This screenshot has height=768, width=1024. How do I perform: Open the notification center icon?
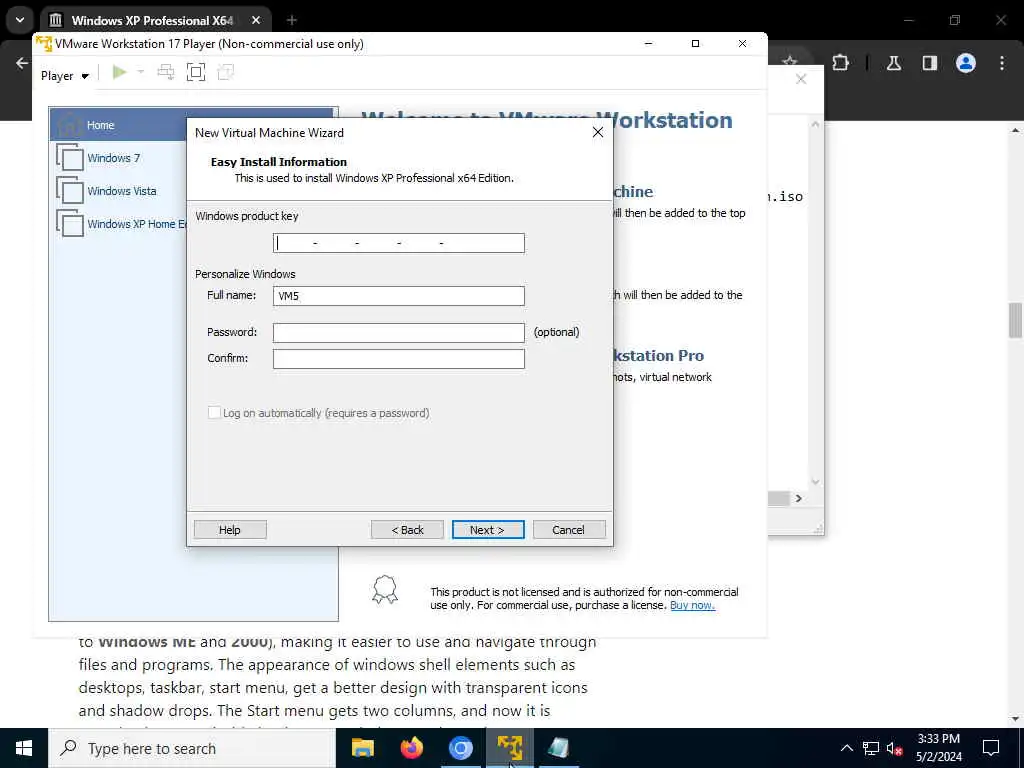pyautogui.click(x=991, y=748)
